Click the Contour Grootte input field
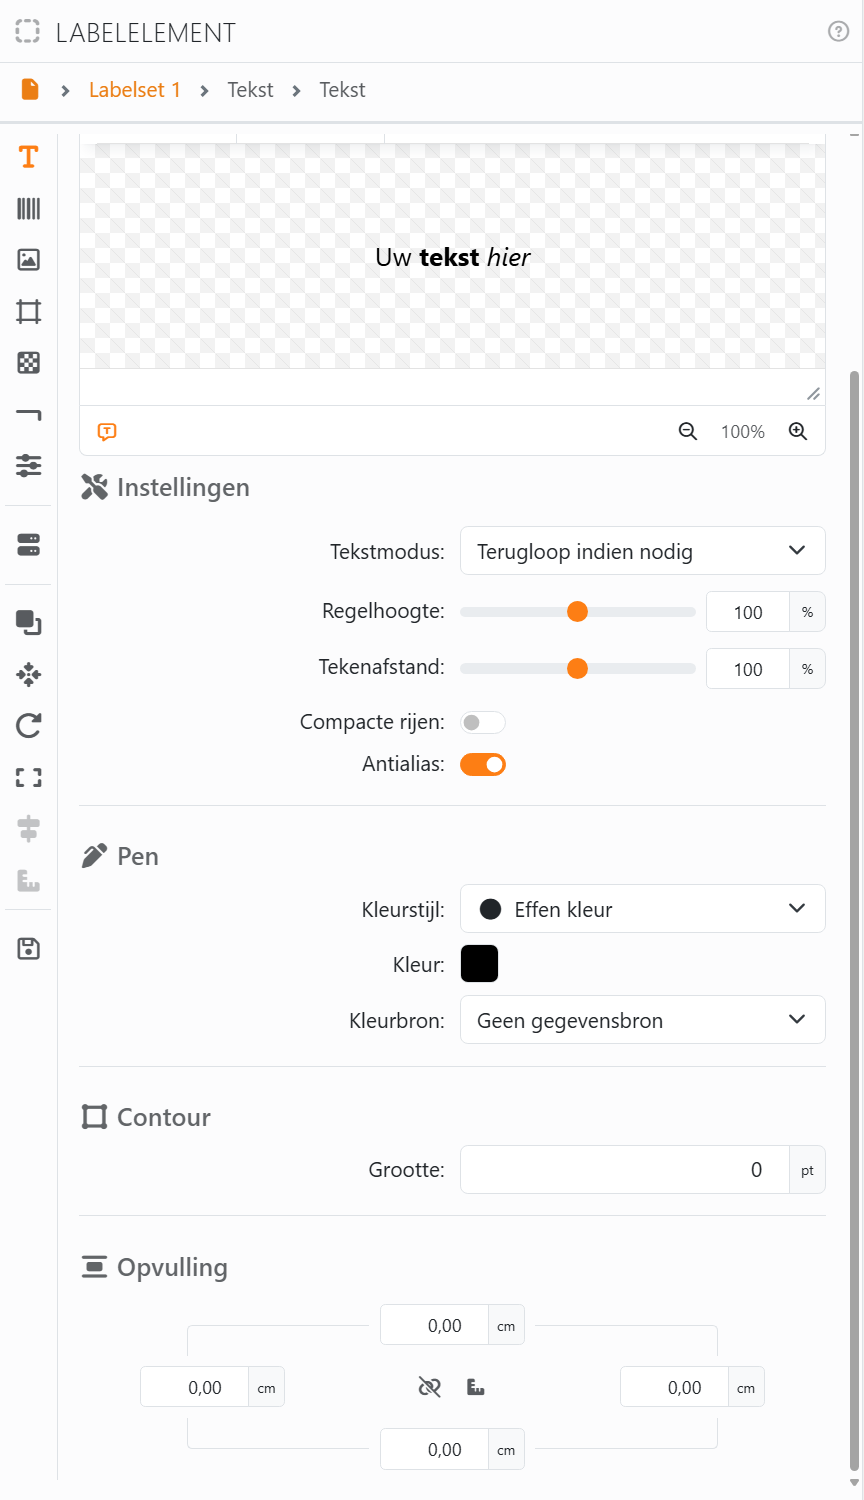 pos(625,1170)
